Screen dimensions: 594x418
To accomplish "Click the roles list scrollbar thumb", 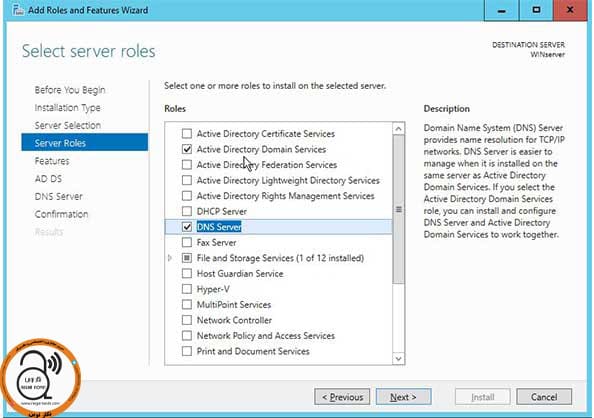I will tap(398, 210).
